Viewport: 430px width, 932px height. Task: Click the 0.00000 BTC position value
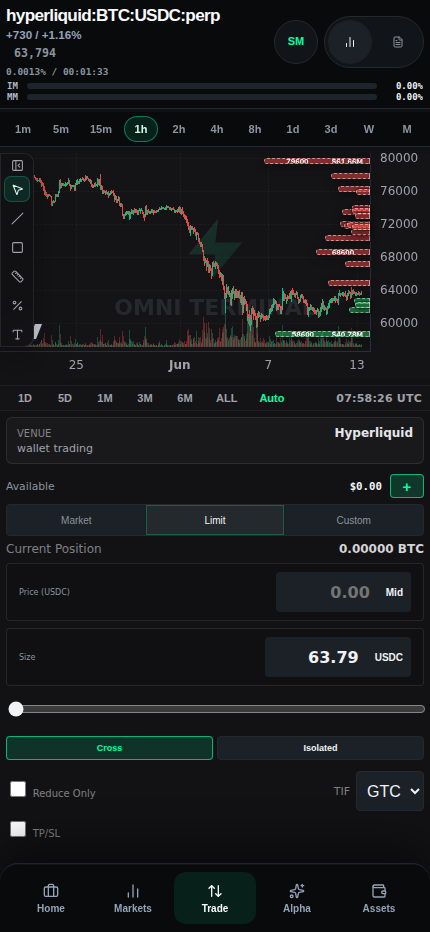tap(381, 549)
